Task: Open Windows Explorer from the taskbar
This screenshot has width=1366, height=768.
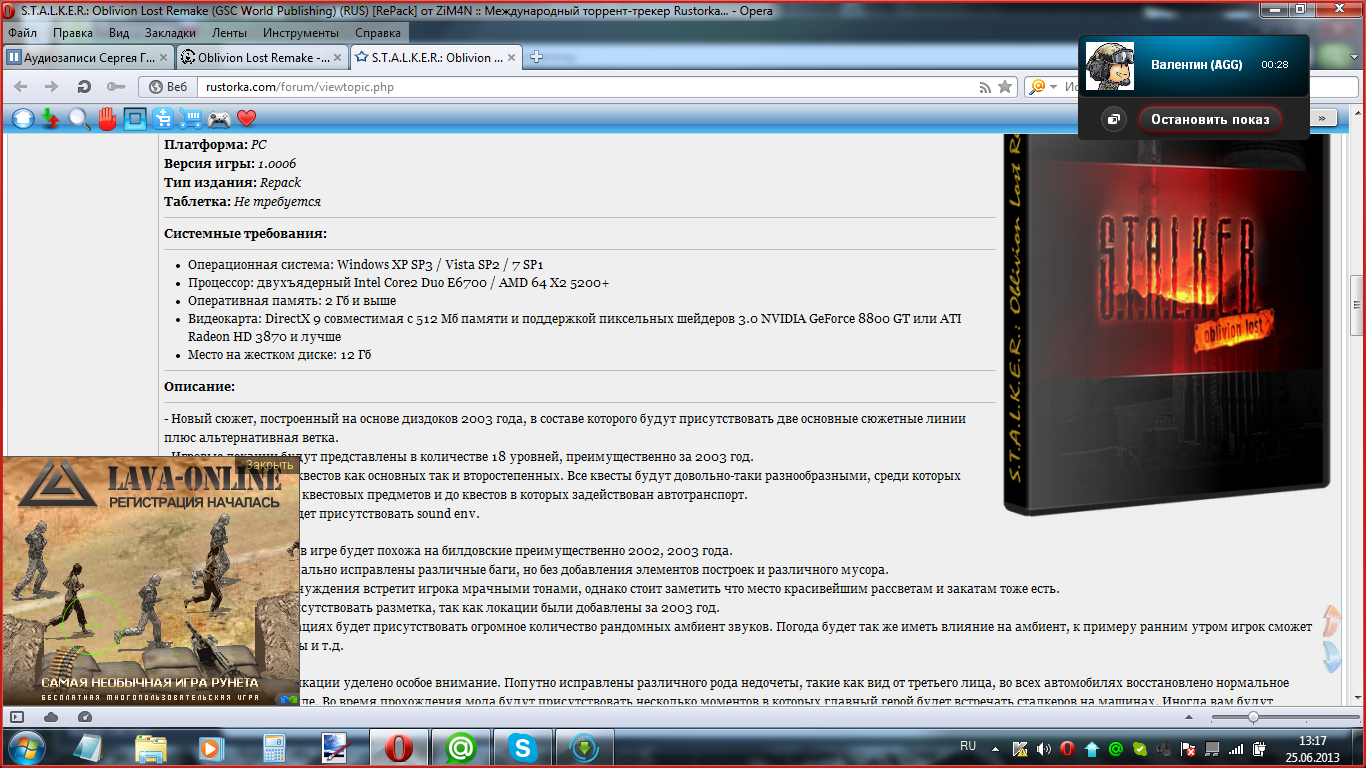Action: pos(151,747)
